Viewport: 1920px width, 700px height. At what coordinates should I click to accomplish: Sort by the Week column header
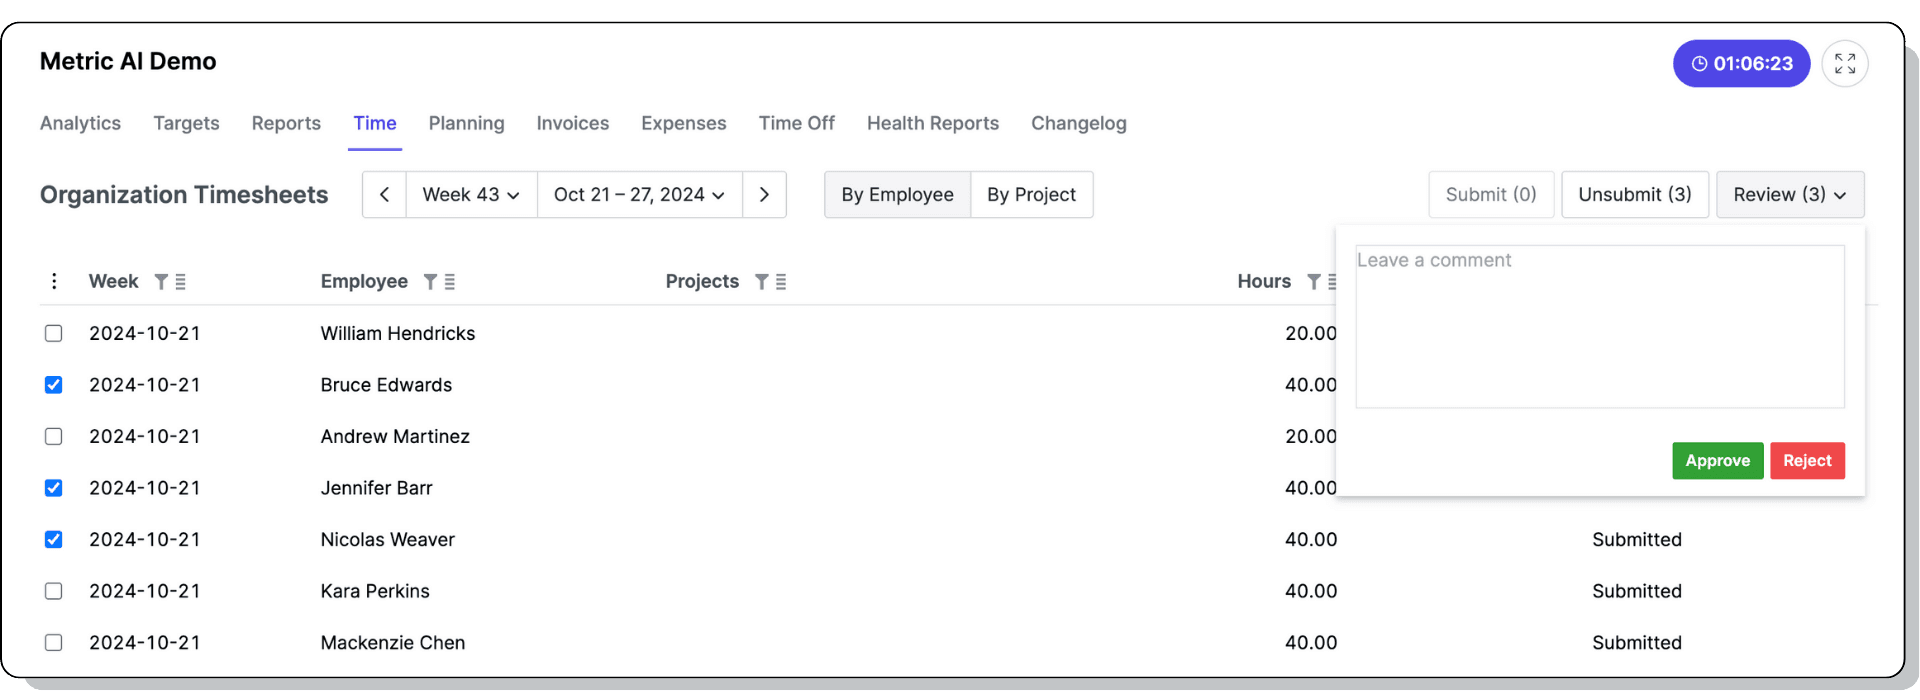coord(114,281)
